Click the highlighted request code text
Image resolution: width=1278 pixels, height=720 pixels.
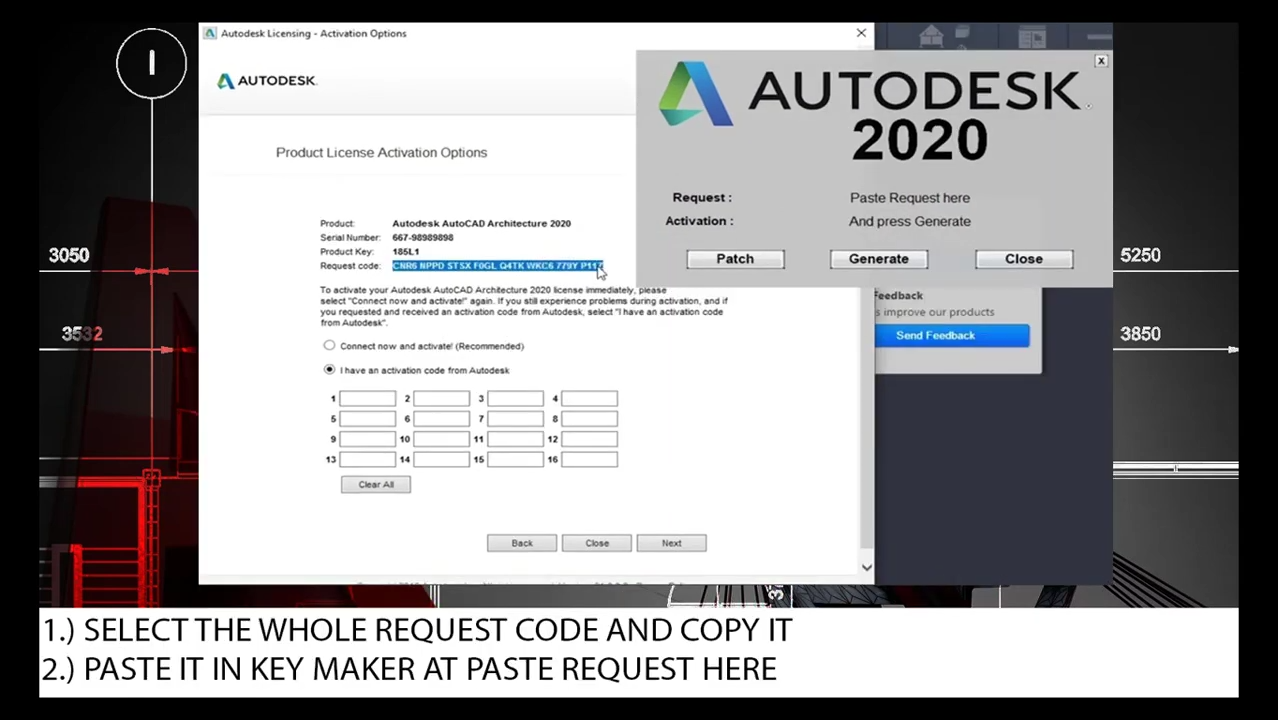click(x=497, y=266)
